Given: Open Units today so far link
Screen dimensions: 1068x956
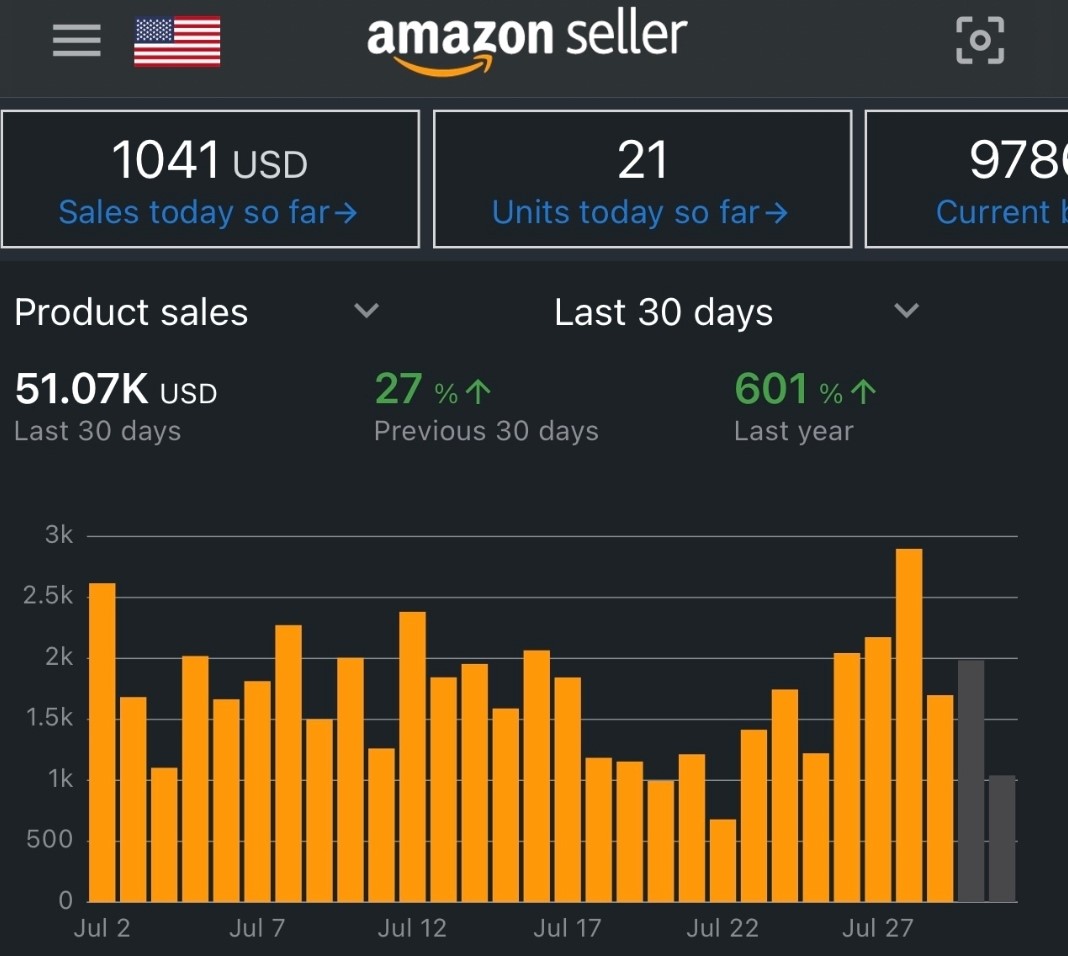Looking at the screenshot, I should pos(640,212).
